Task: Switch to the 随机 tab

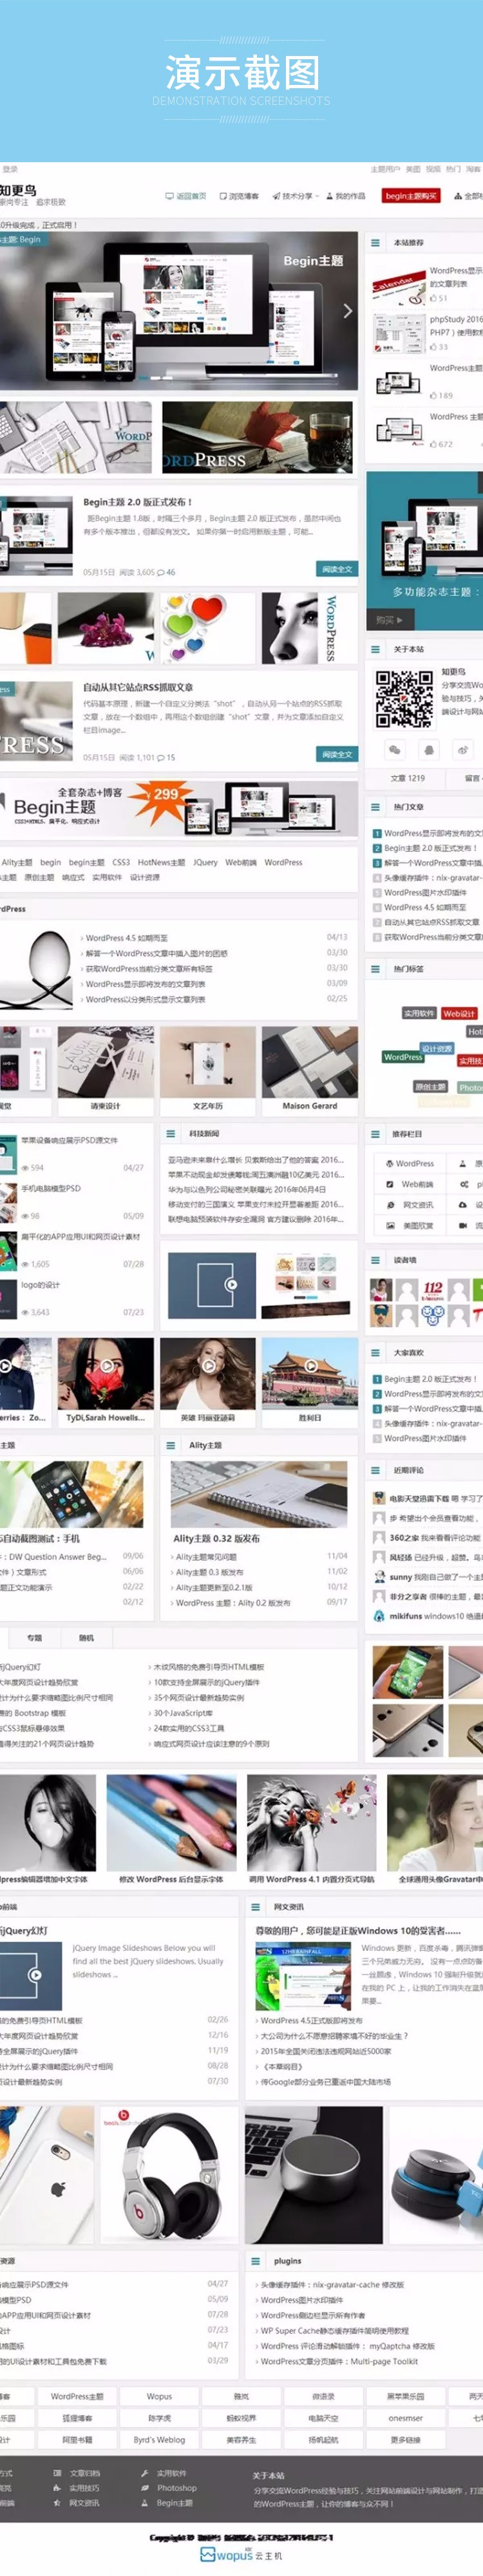Action: [86, 1638]
